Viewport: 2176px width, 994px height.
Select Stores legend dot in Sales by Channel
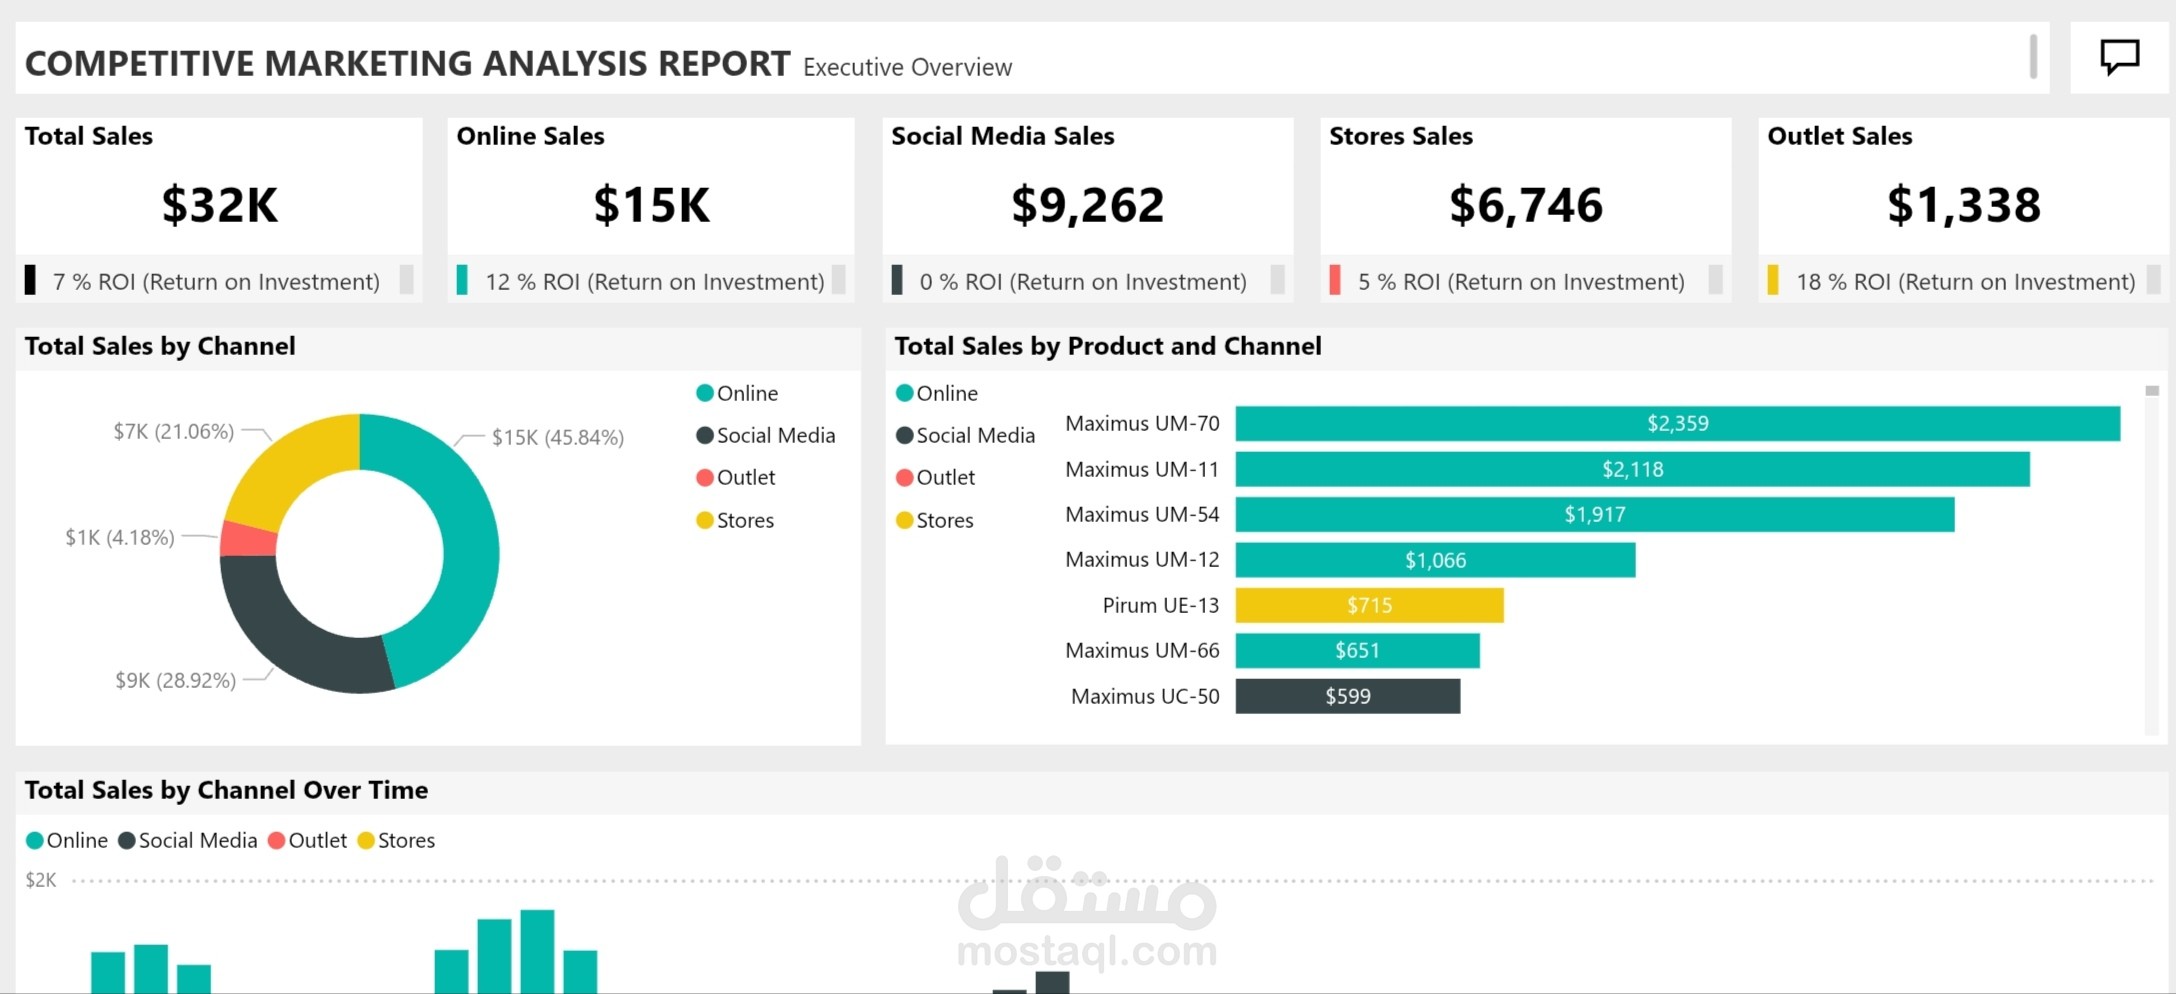705,520
